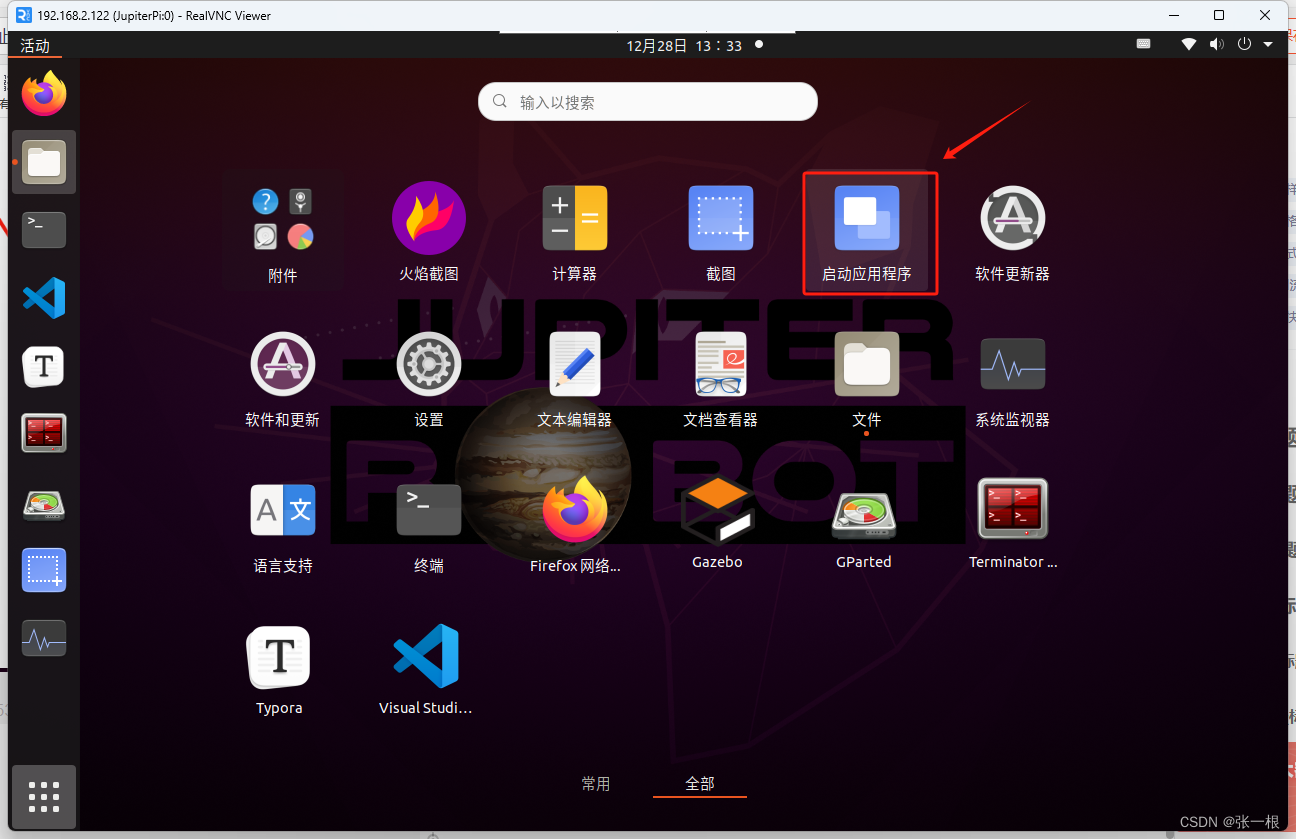1296x839 pixels.
Task: Click Firefox icon in the dock
Action: (44, 95)
